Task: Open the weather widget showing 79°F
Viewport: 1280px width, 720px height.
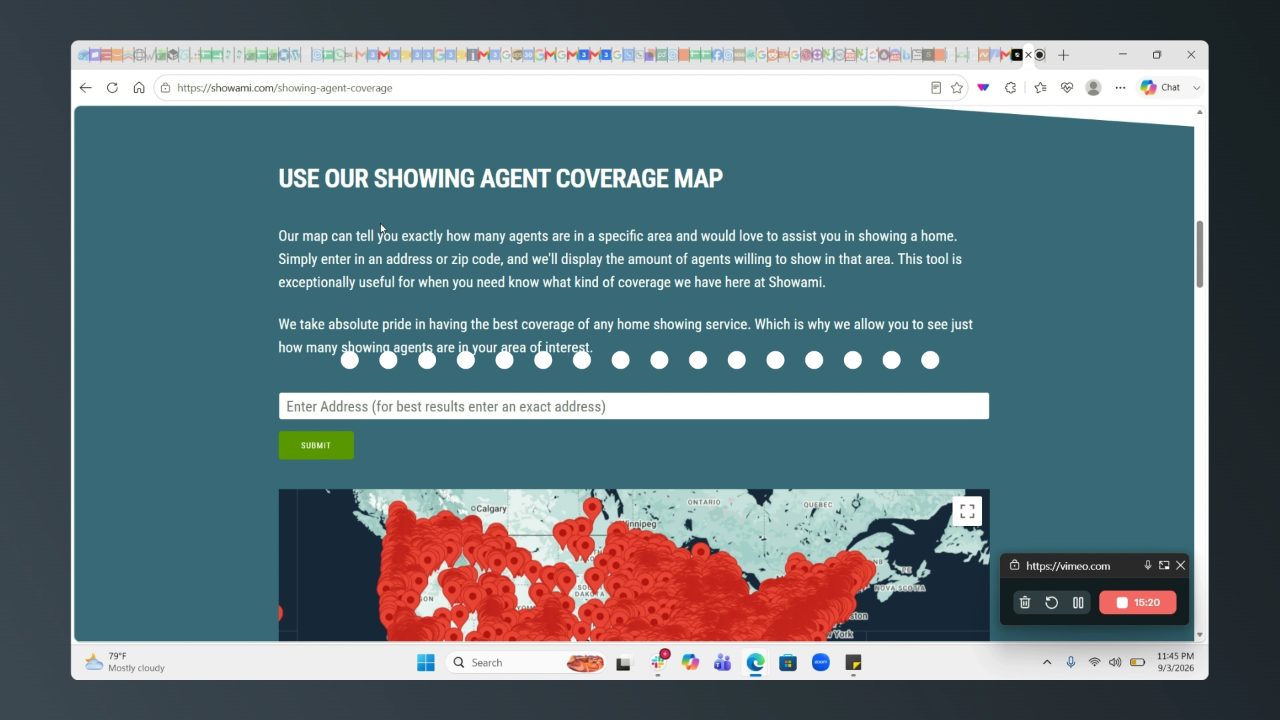Action: (x=125, y=662)
